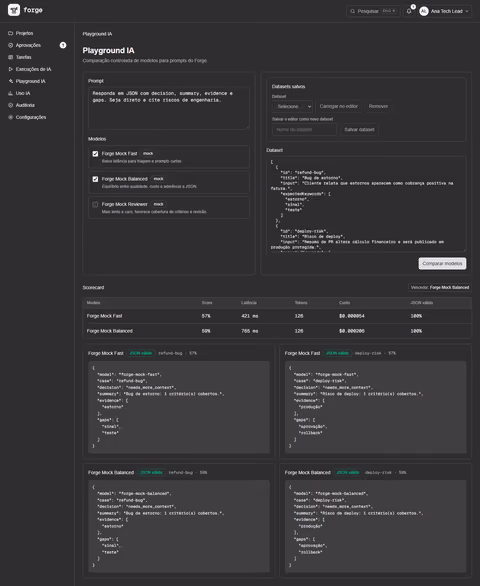Click the Playground IA breadcrumb
Image resolution: width=480 pixels, height=586 pixels.
click(97, 34)
